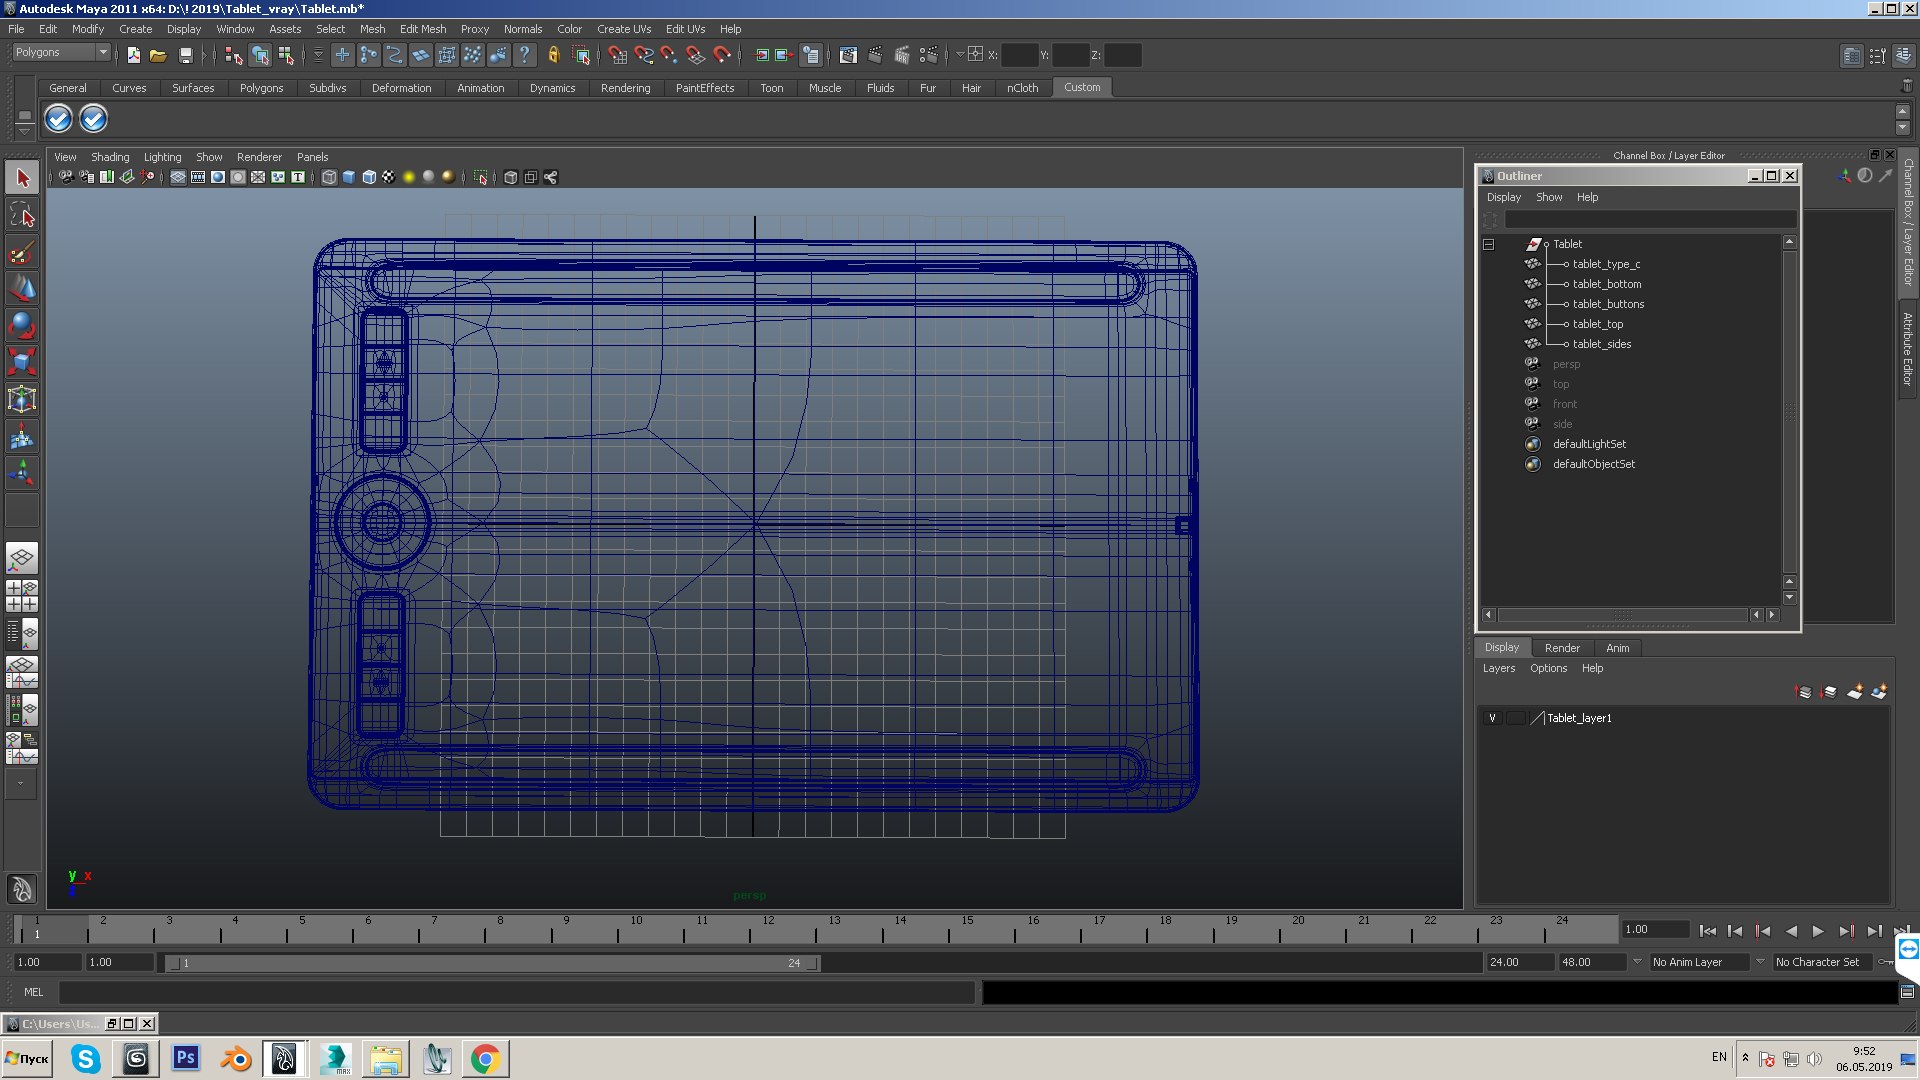Select the Move tool in toolbox

click(22, 289)
